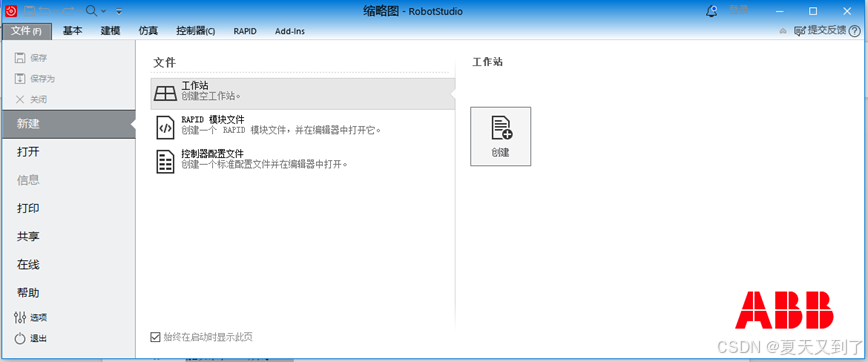Click the 控制器配置文件 document icon
Screen dimensions: 868x362
point(165,161)
